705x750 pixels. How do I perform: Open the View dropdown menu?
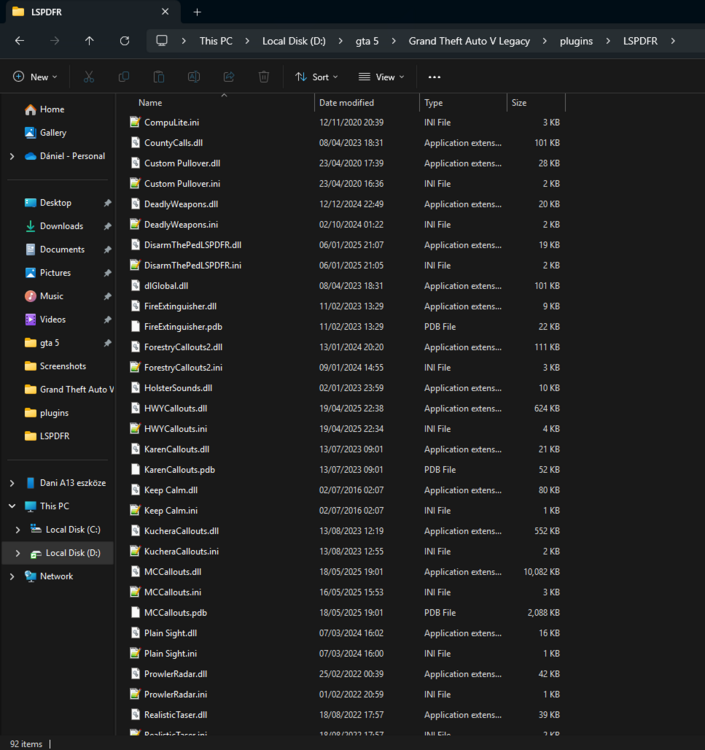pos(382,77)
